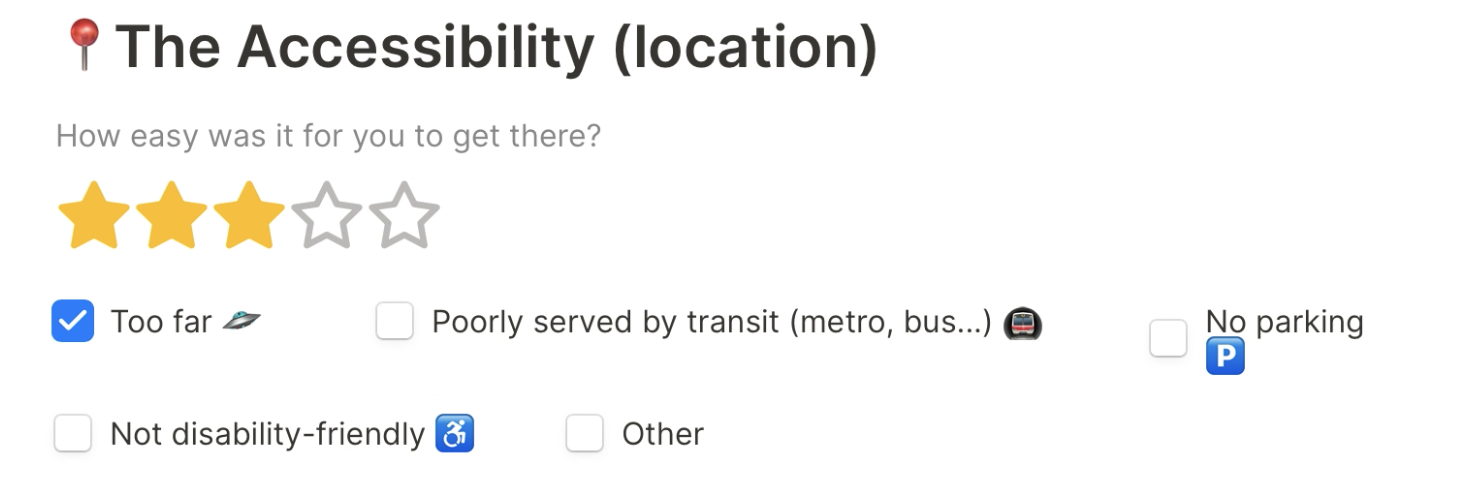Click the third filled star

coord(249,215)
